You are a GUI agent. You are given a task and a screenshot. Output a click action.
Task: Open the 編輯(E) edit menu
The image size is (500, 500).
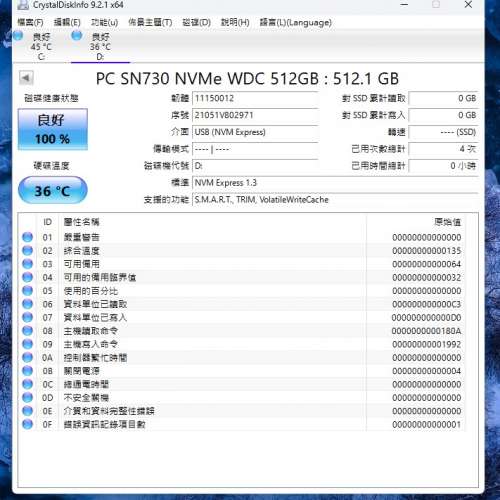tap(67, 23)
